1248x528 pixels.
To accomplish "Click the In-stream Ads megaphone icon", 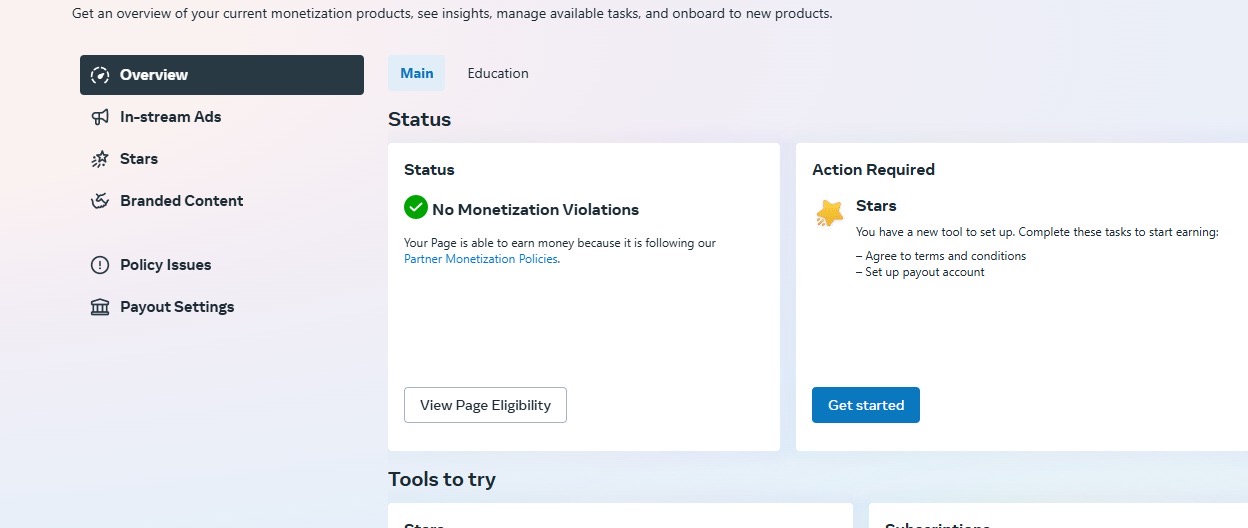I will pyautogui.click(x=100, y=117).
